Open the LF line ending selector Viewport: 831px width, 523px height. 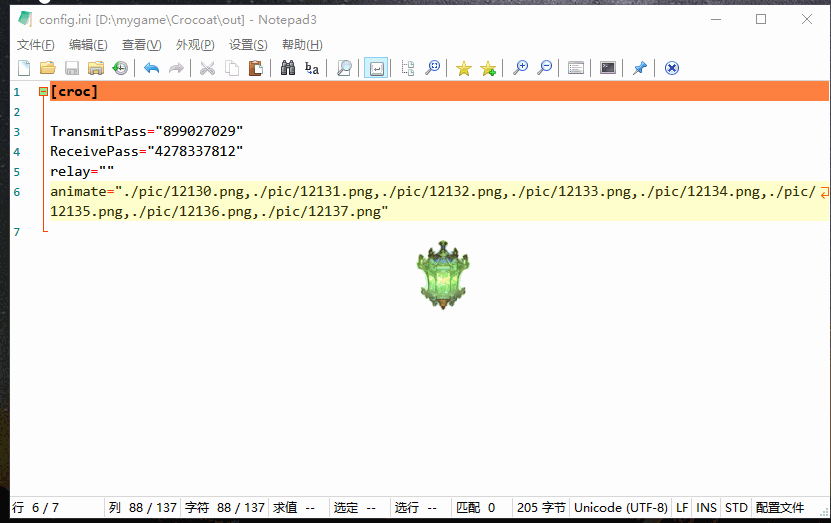tap(682, 508)
